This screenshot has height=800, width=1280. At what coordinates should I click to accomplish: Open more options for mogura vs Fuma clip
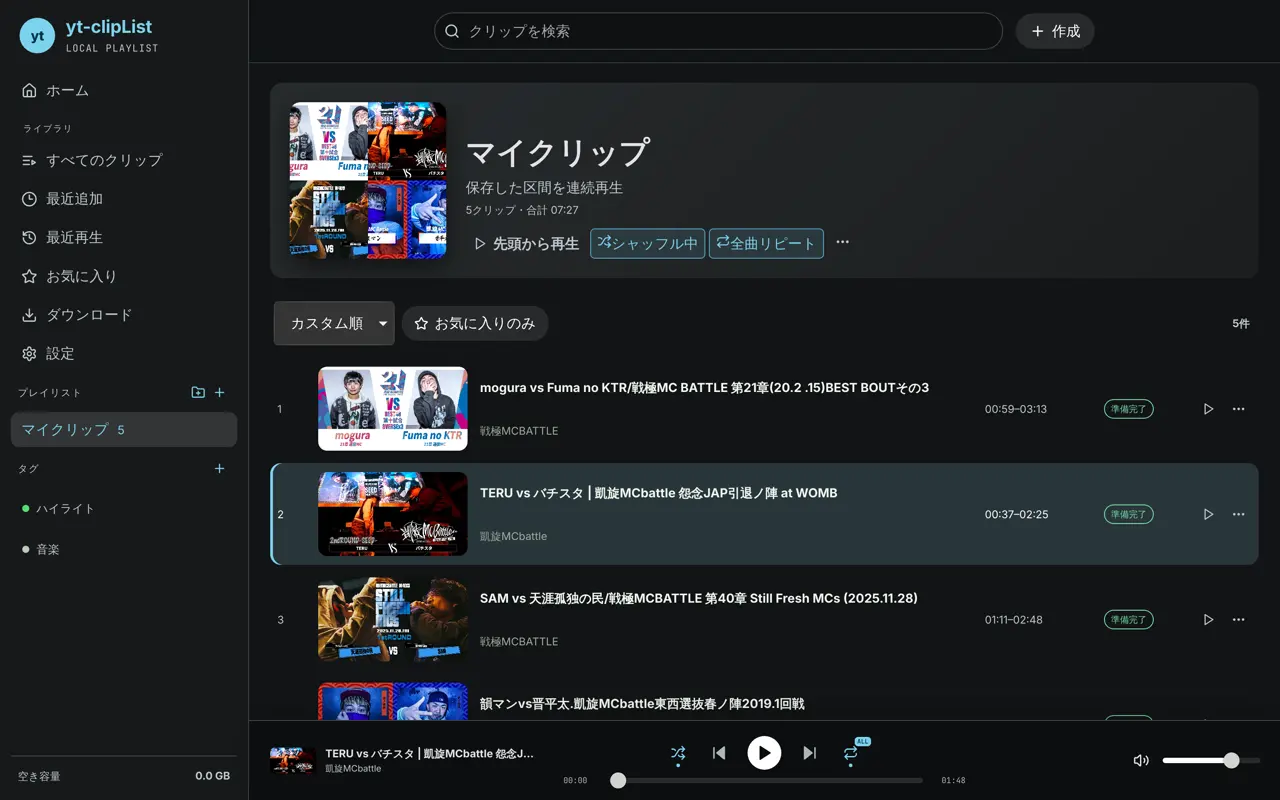pos(1239,409)
